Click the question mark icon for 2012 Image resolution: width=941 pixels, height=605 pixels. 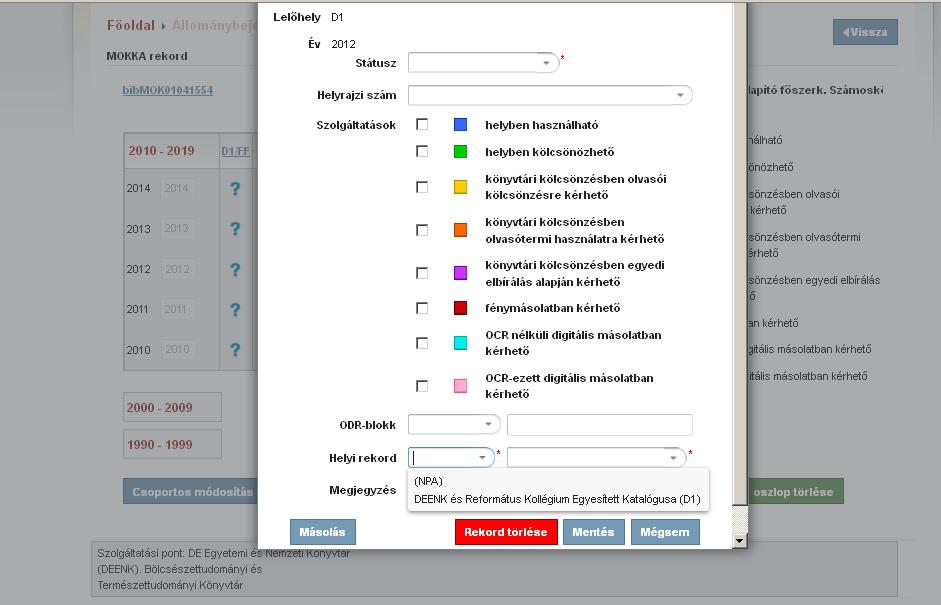coord(235,270)
